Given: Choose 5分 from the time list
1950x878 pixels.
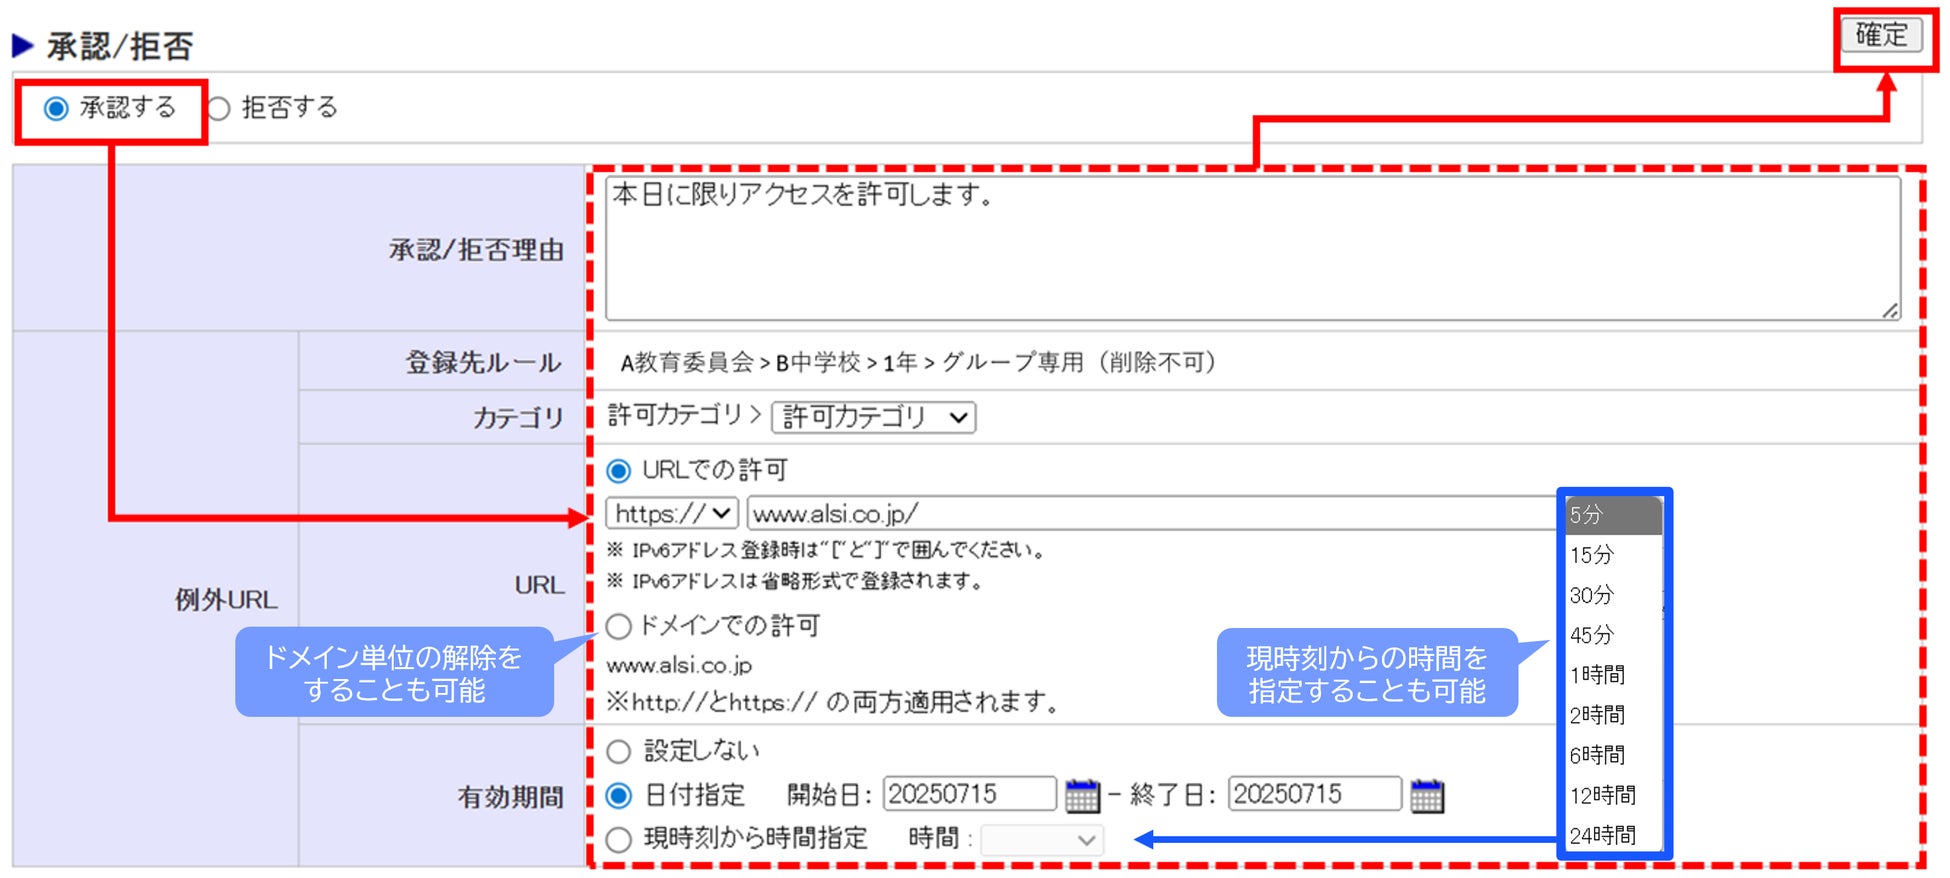Looking at the screenshot, I should click(1613, 515).
